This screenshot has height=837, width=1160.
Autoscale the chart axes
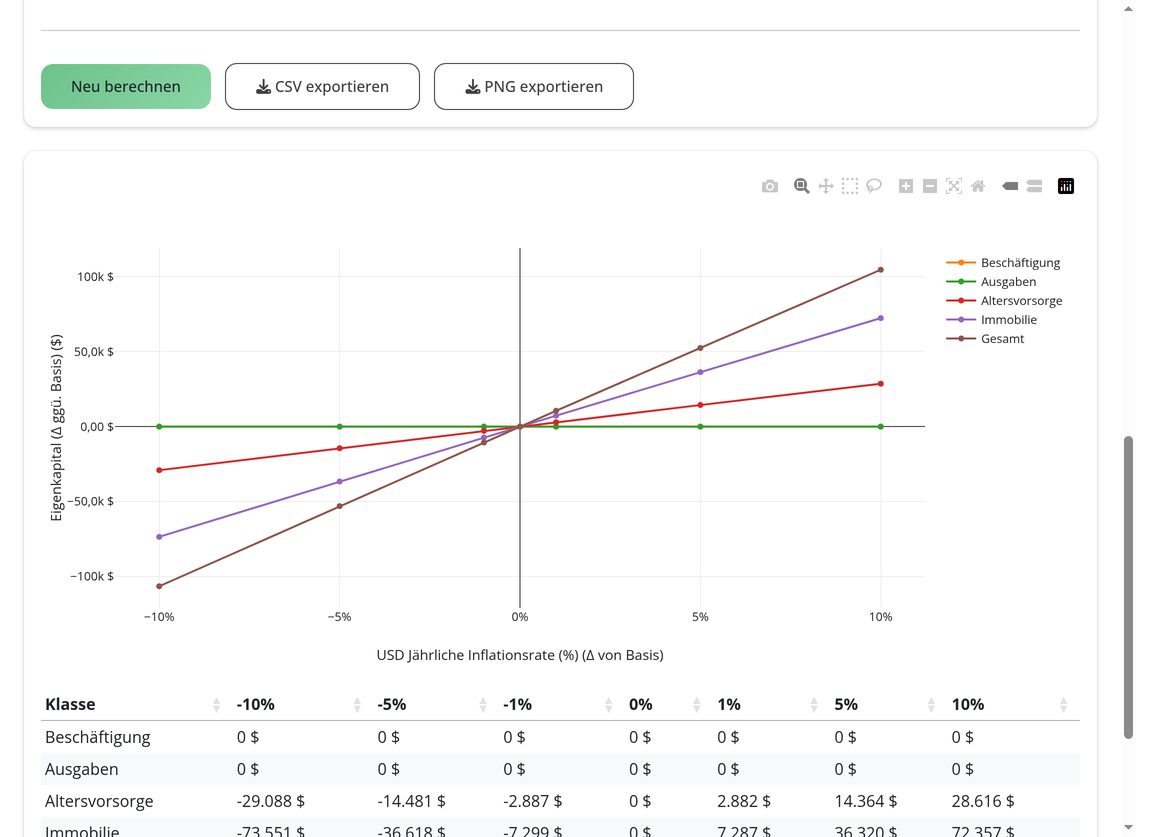click(954, 186)
